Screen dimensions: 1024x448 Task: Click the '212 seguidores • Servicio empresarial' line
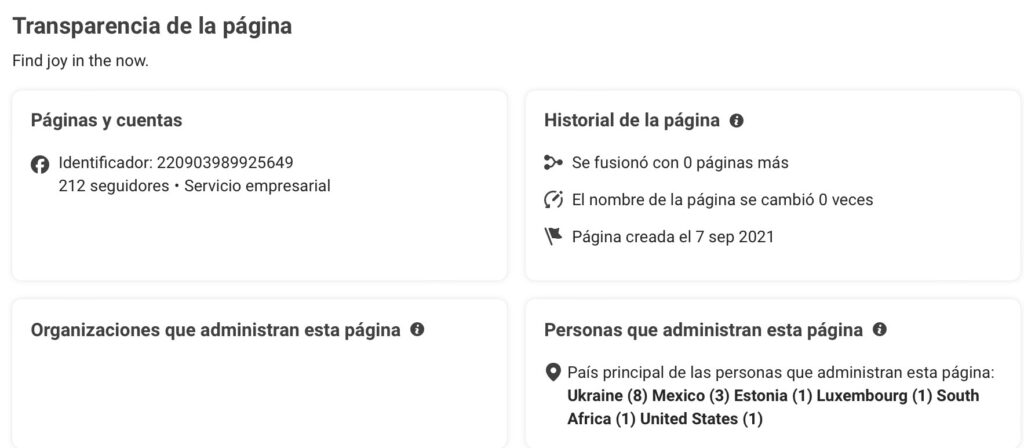pyautogui.click(x=195, y=186)
